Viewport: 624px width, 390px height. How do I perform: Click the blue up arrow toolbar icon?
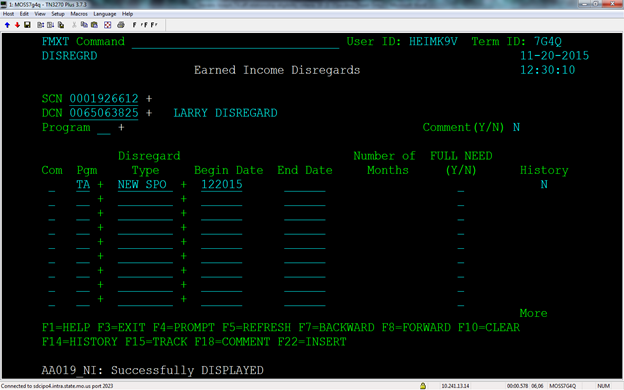[7, 25]
